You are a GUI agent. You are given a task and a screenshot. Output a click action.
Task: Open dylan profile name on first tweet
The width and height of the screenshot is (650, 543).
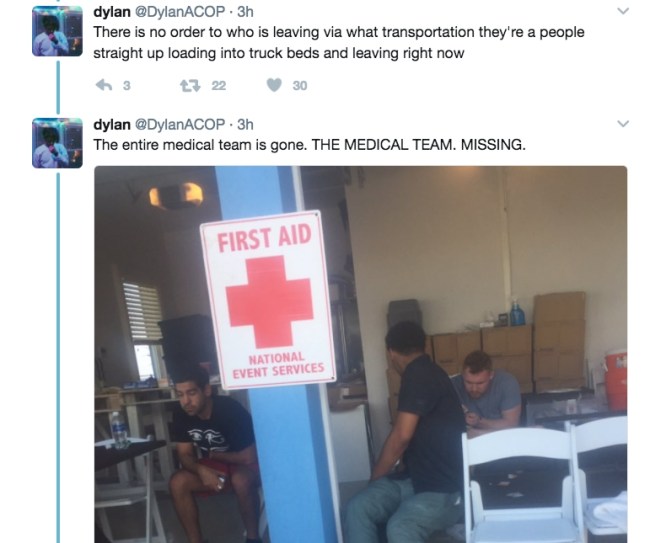pyautogui.click(x=112, y=12)
